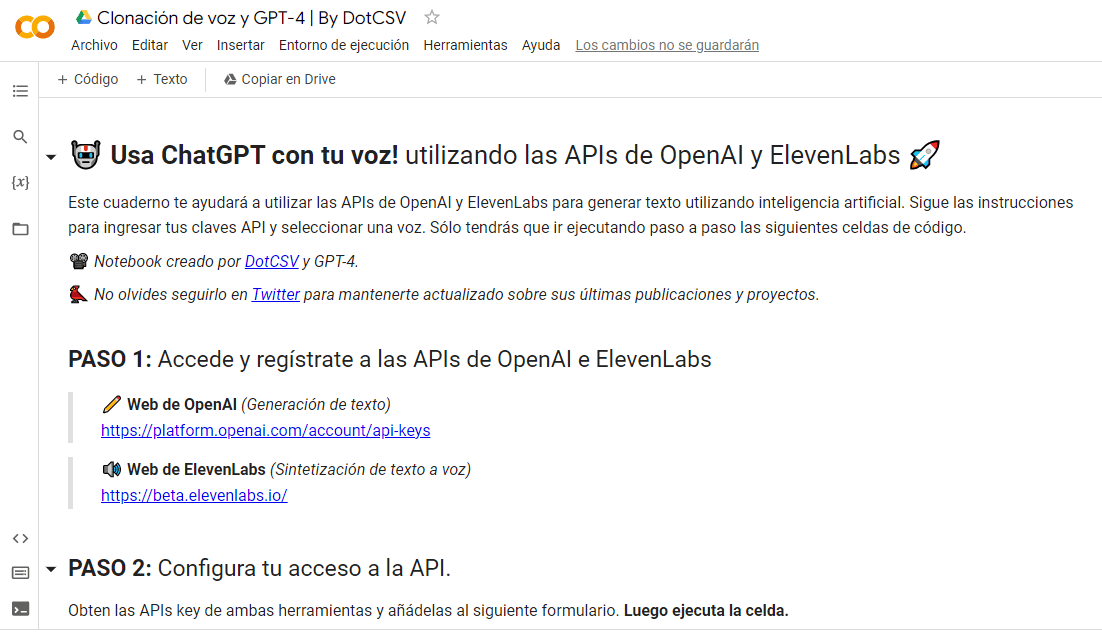The image size is (1102, 633).
Task: Click the Google Drive icon beside notebook title
Action: coord(84,18)
